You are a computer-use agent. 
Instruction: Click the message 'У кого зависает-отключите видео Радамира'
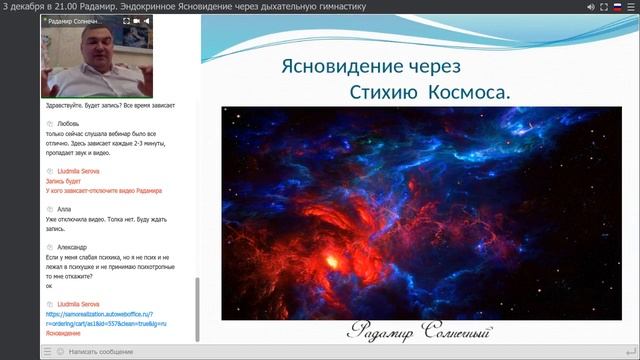pyautogui.click(x=104, y=191)
